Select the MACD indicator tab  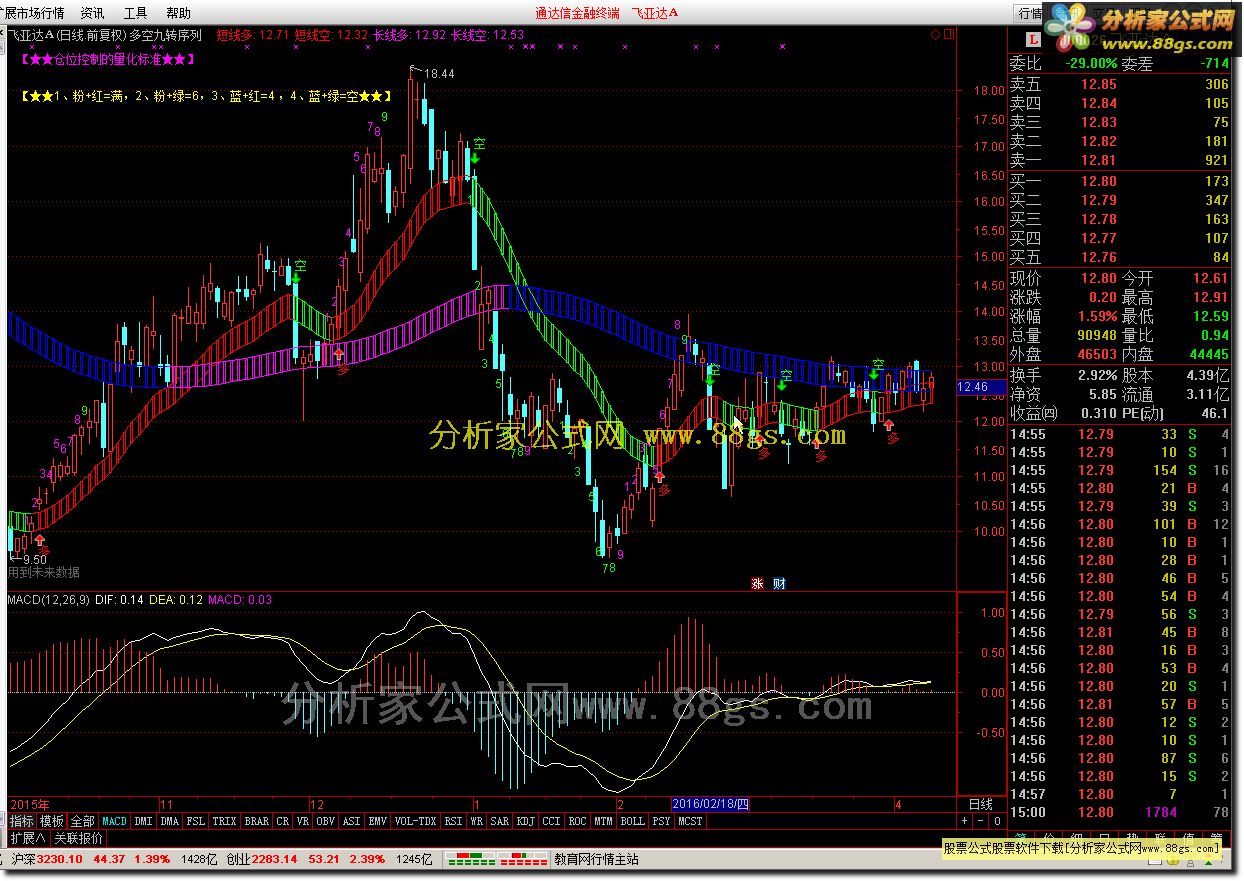115,821
